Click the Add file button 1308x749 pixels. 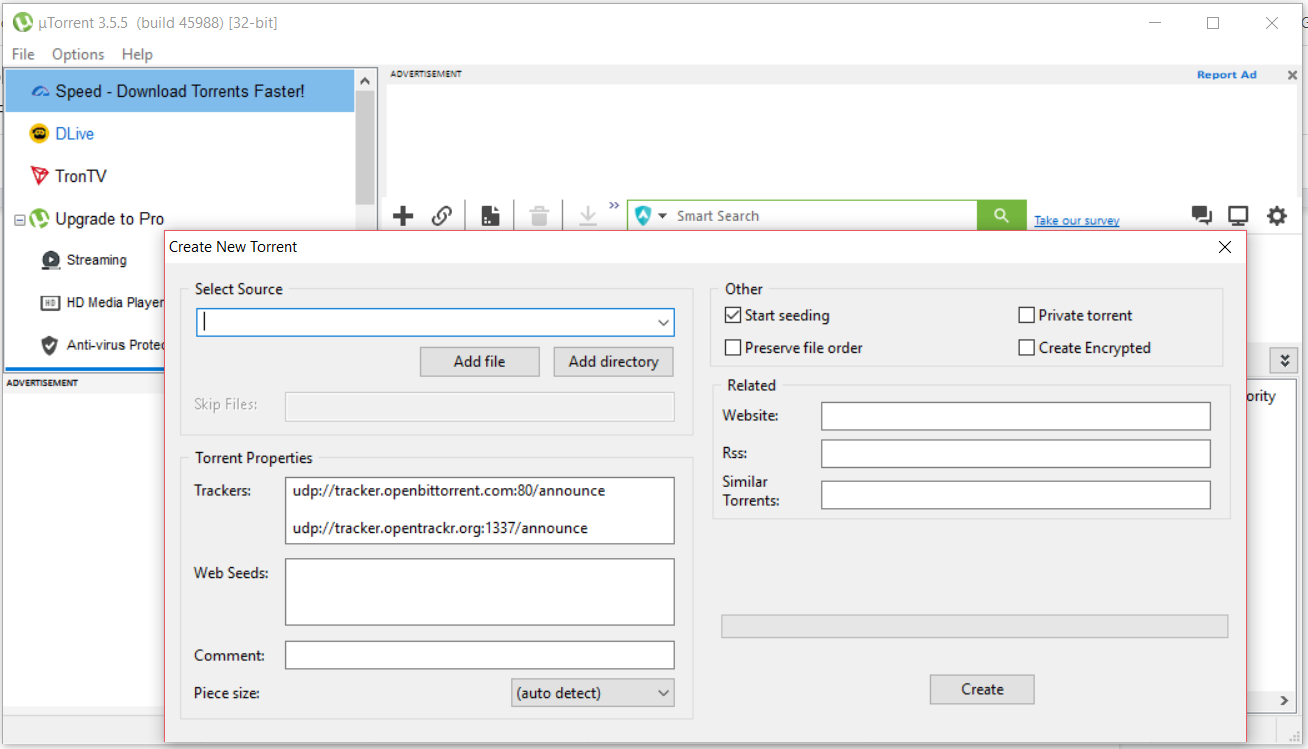point(480,362)
